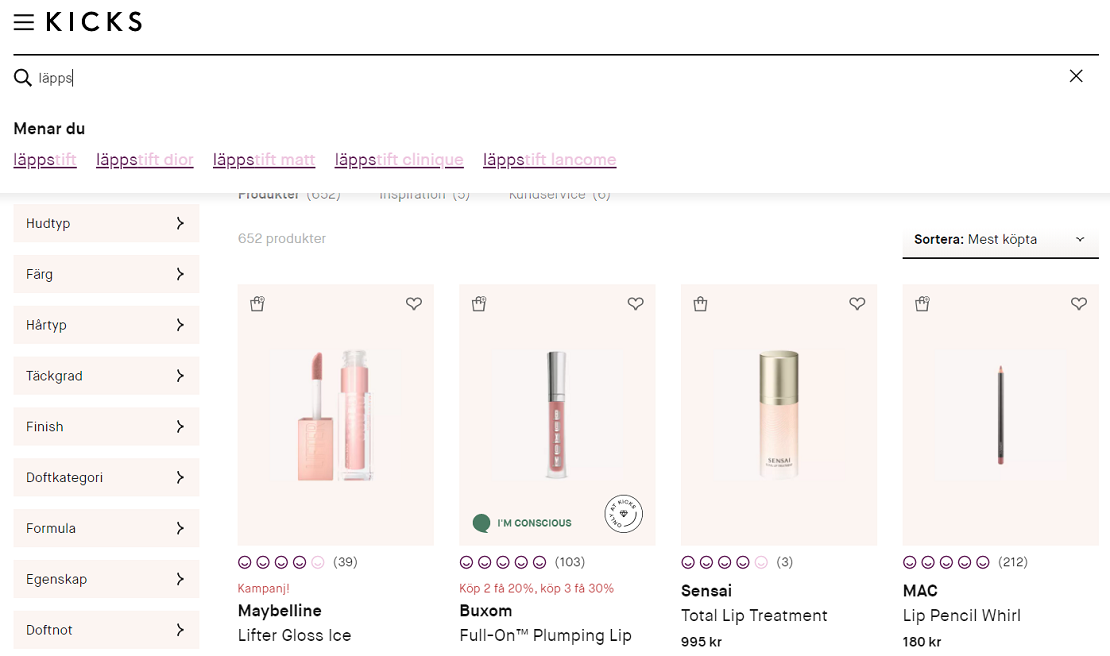Click the MAC brand name
1110x656 pixels.
[920, 591]
